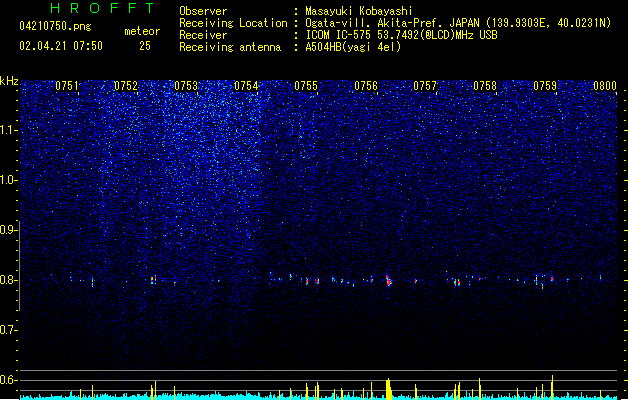Click the meteor count value 25

tap(145, 46)
